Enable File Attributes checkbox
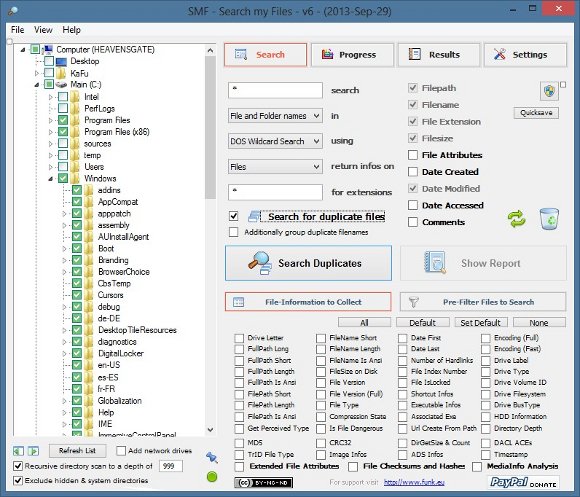The image size is (580, 497). [413, 155]
